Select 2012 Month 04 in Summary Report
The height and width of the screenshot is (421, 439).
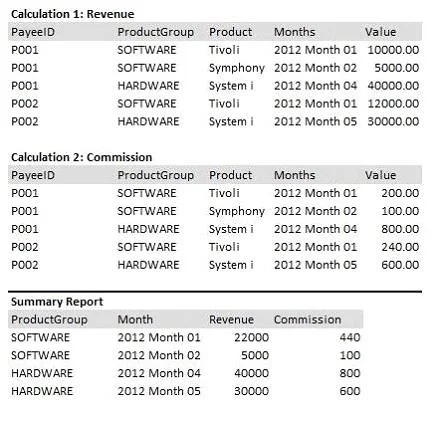pyautogui.click(x=159, y=373)
